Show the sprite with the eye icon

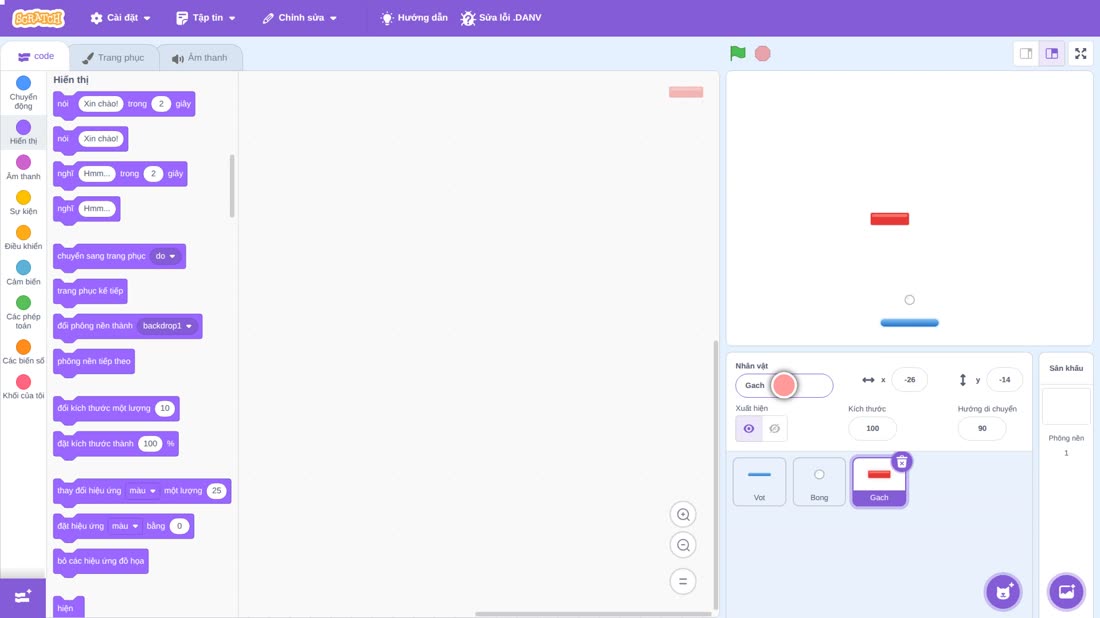749,429
